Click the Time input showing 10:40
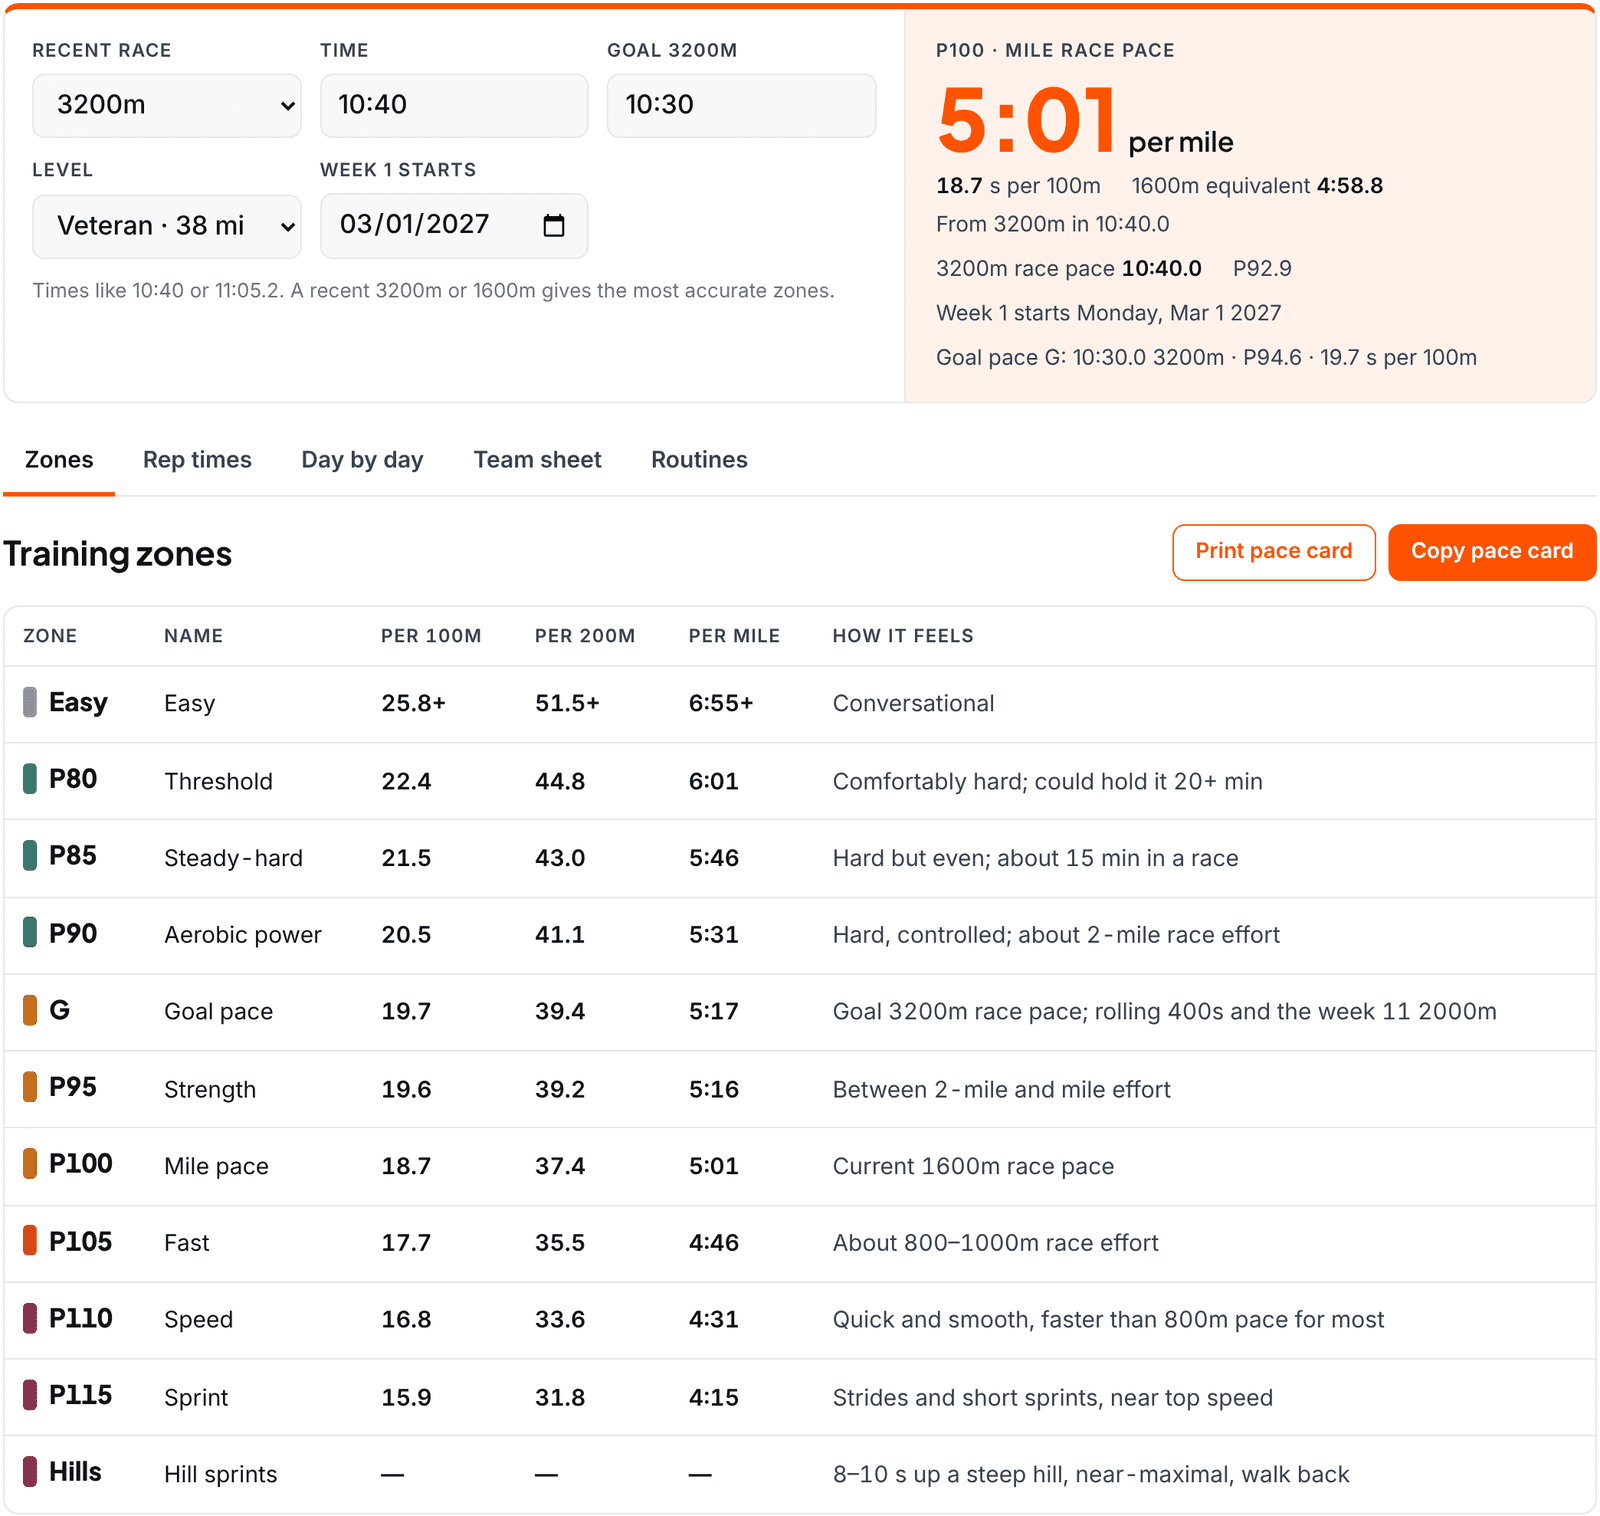Screen dimensions: 1600x1516 (454, 105)
